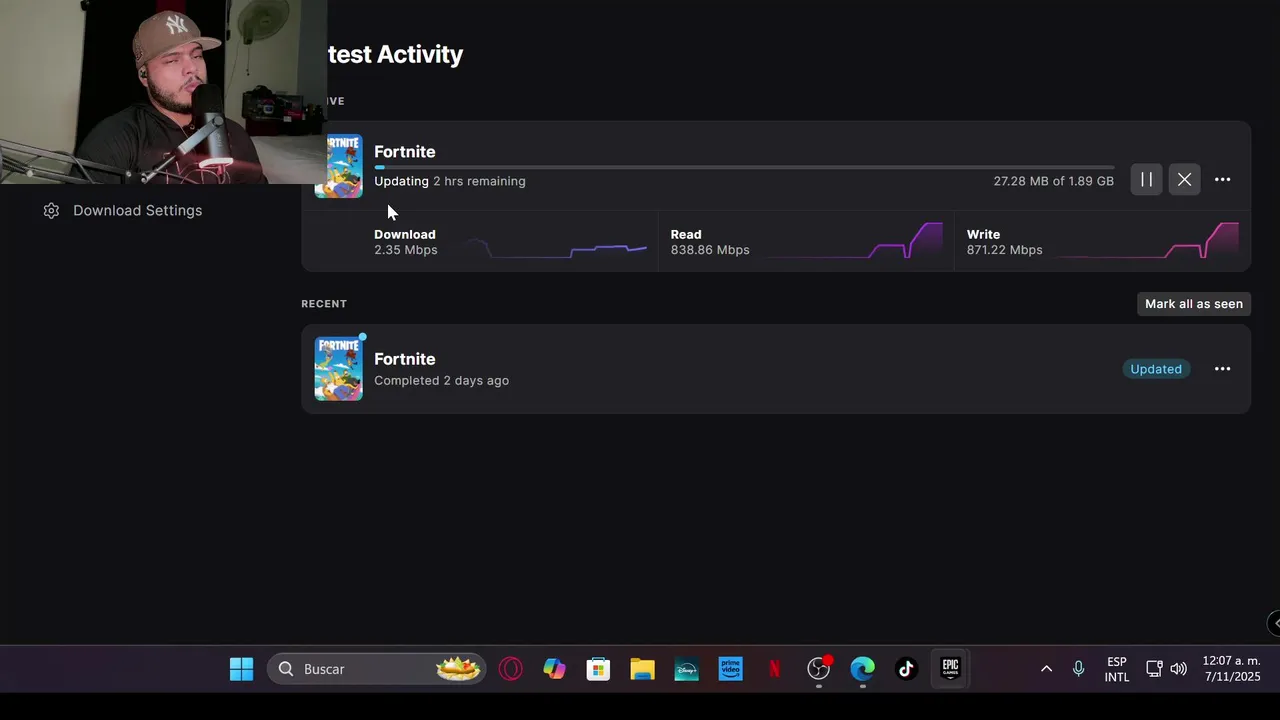Open the ESP INTL language switcher
This screenshot has width=1280, height=720.
pos(1117,669)
